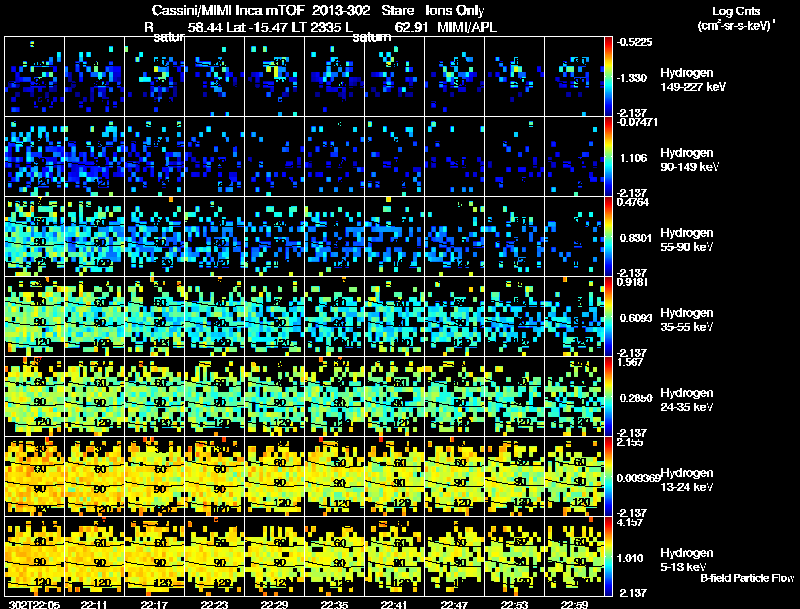Select the 'Hydrogen 55-90 keV' row label
The image size is (800, 609).
click(x=687, y=240)
